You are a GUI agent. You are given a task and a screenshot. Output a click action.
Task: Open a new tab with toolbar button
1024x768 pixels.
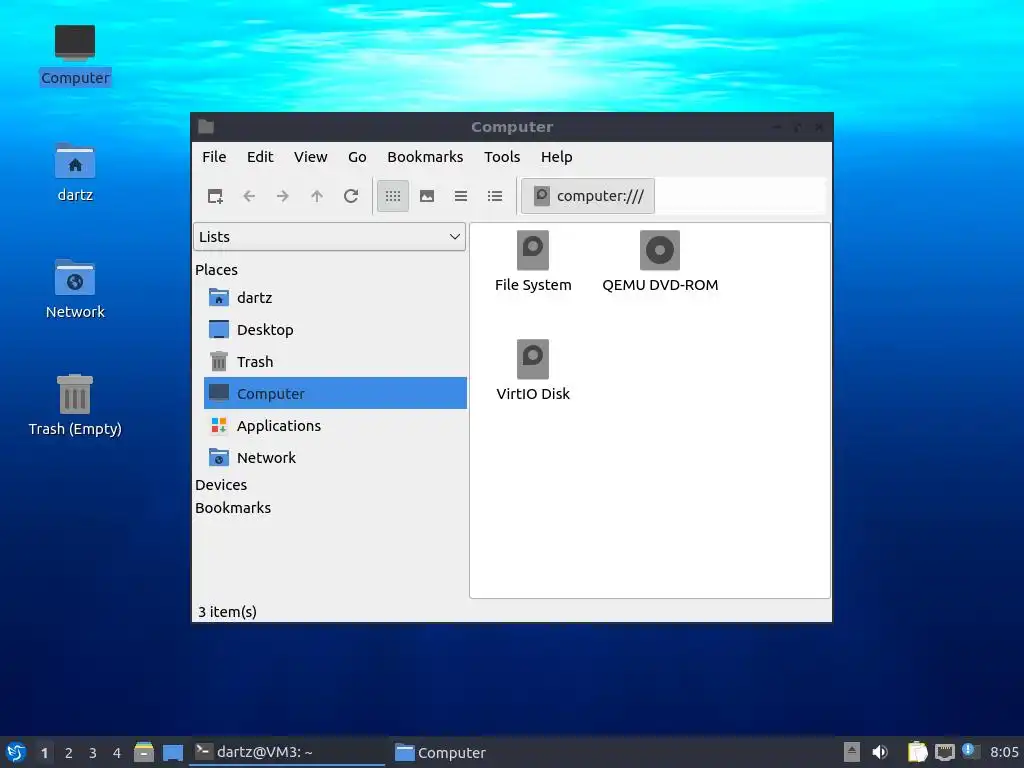click(215, 196)
